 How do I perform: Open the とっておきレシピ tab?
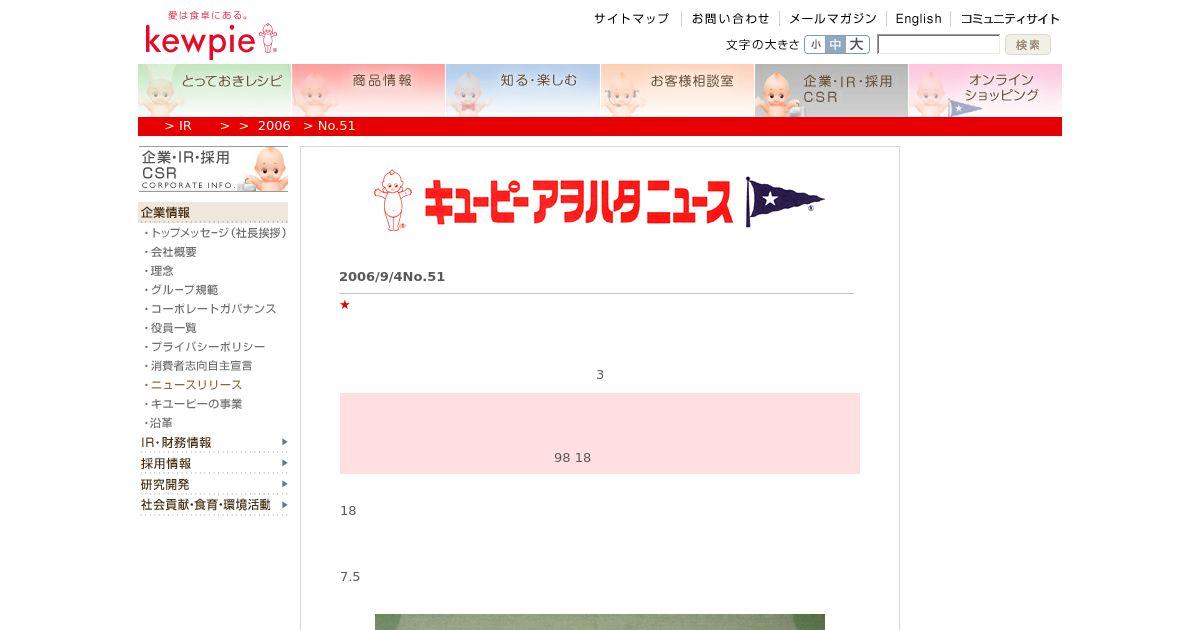[215, 90]
